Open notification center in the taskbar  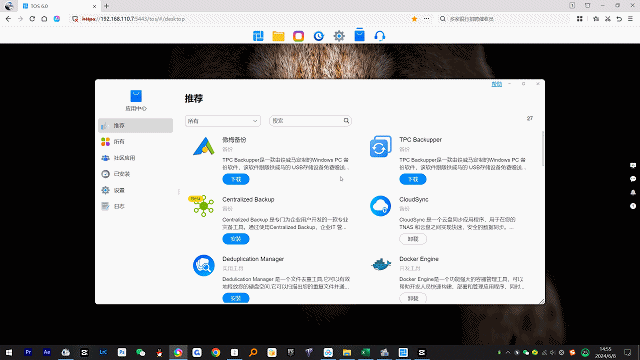pyautogui.click(x=628, y=352)
